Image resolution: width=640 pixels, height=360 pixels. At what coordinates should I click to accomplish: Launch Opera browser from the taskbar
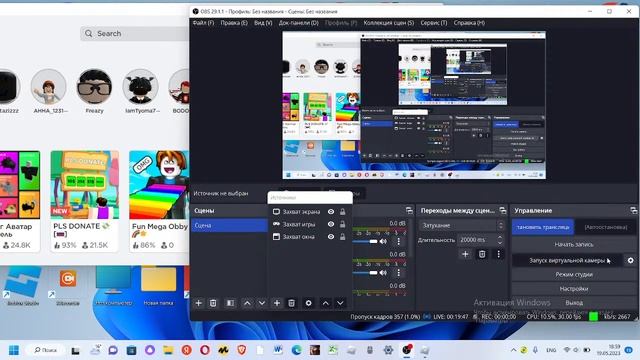click(x=205, y=350)
